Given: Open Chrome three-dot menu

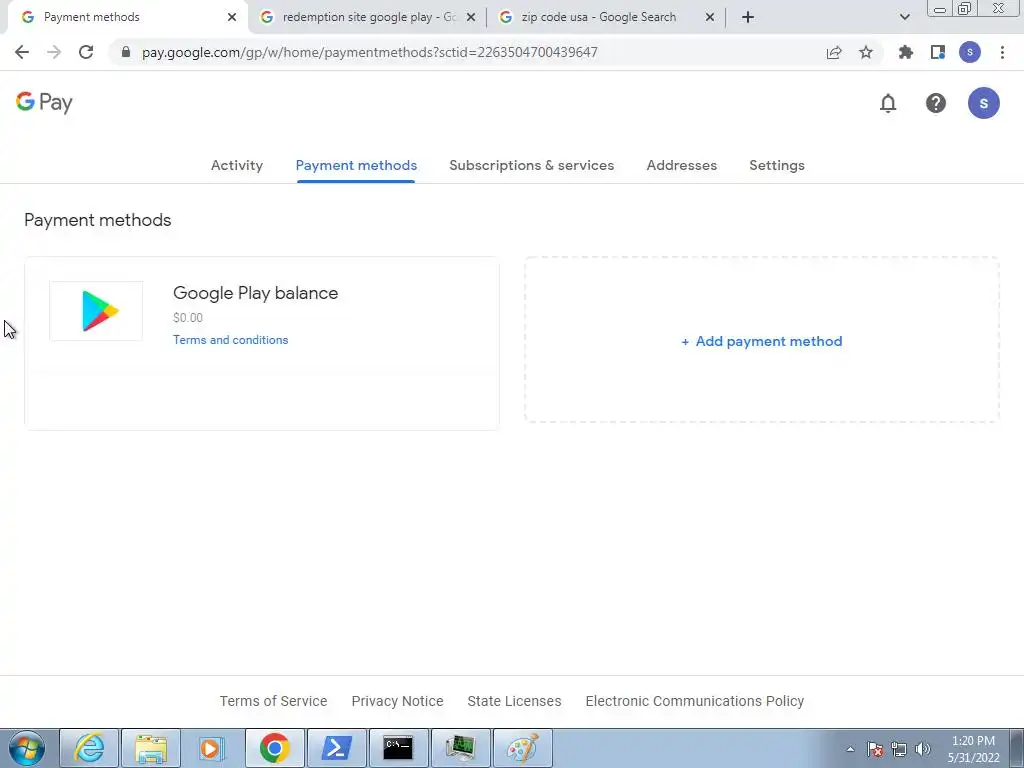Looking at the screenshot, I should [1002, 52].
